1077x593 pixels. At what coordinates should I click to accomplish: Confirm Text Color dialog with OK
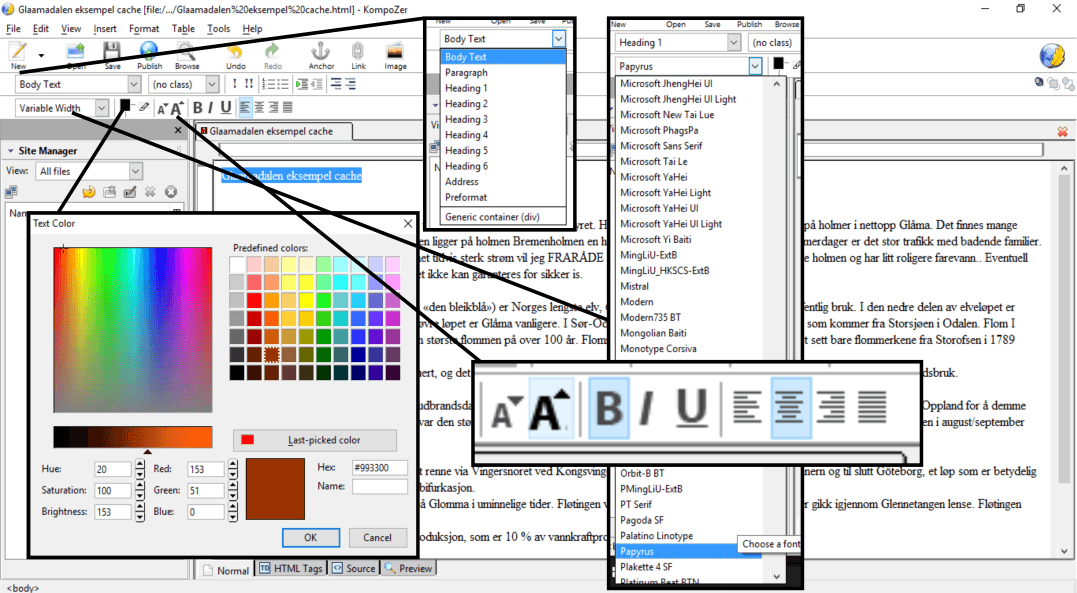coord(310,537)
